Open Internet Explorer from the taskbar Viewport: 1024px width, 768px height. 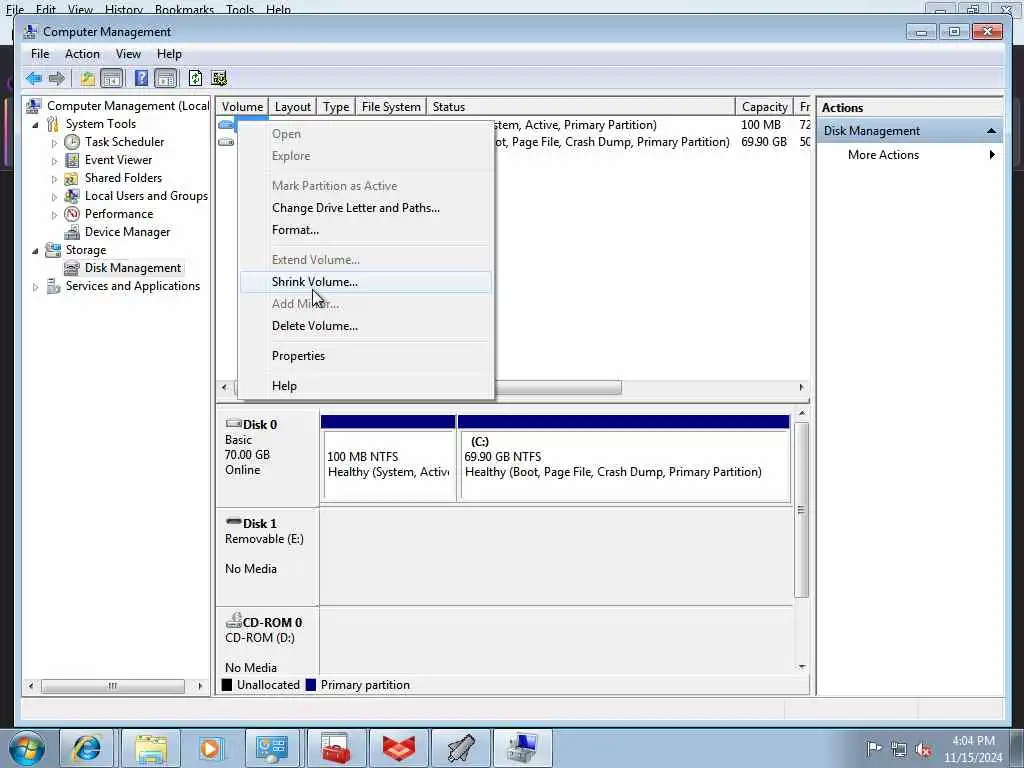87,748
